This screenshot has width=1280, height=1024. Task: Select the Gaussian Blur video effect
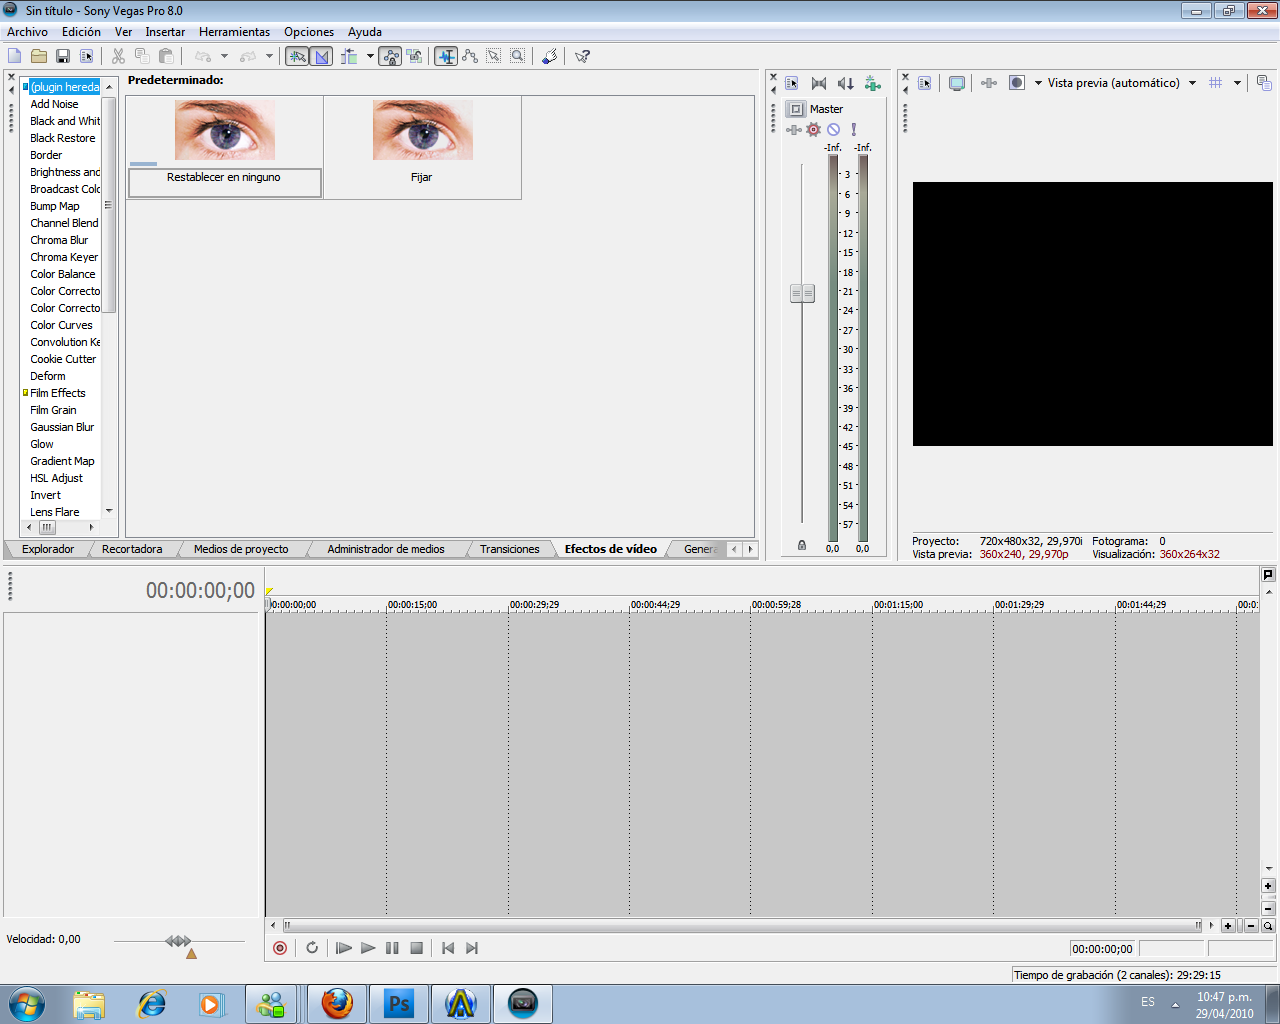click(62, 427)
